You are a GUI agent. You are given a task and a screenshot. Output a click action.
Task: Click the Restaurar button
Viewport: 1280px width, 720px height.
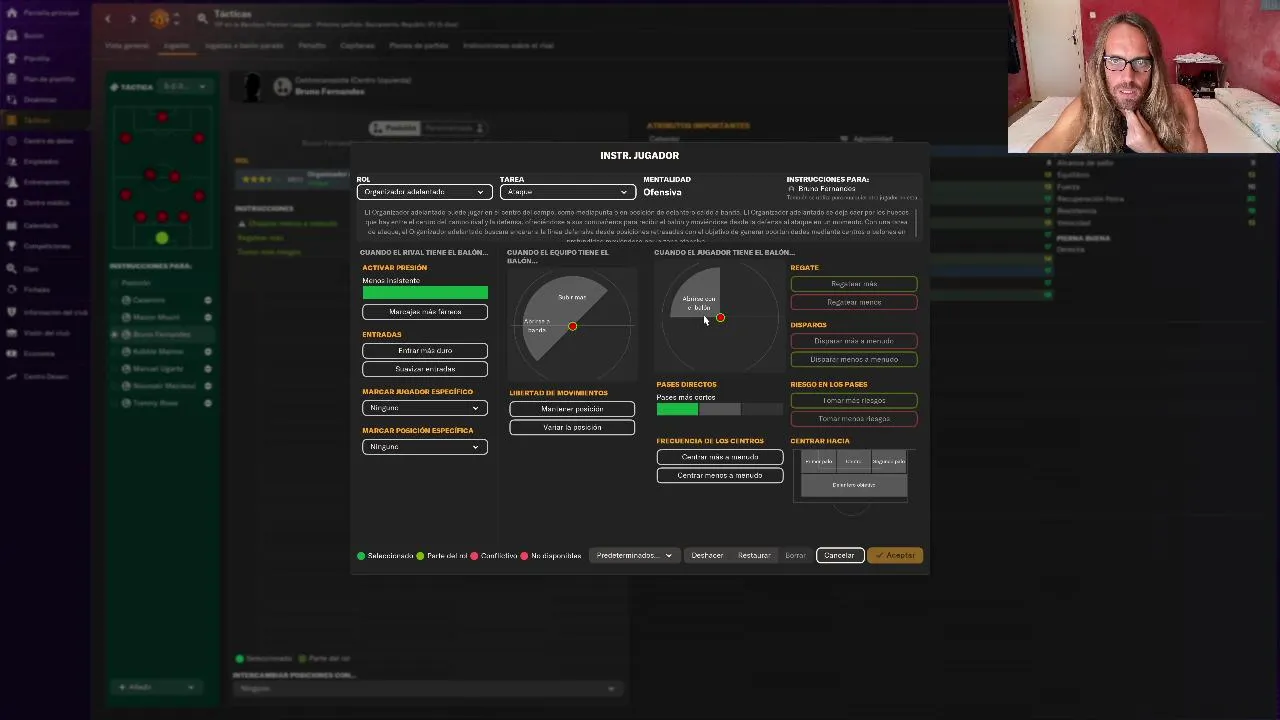pos(754,555)
